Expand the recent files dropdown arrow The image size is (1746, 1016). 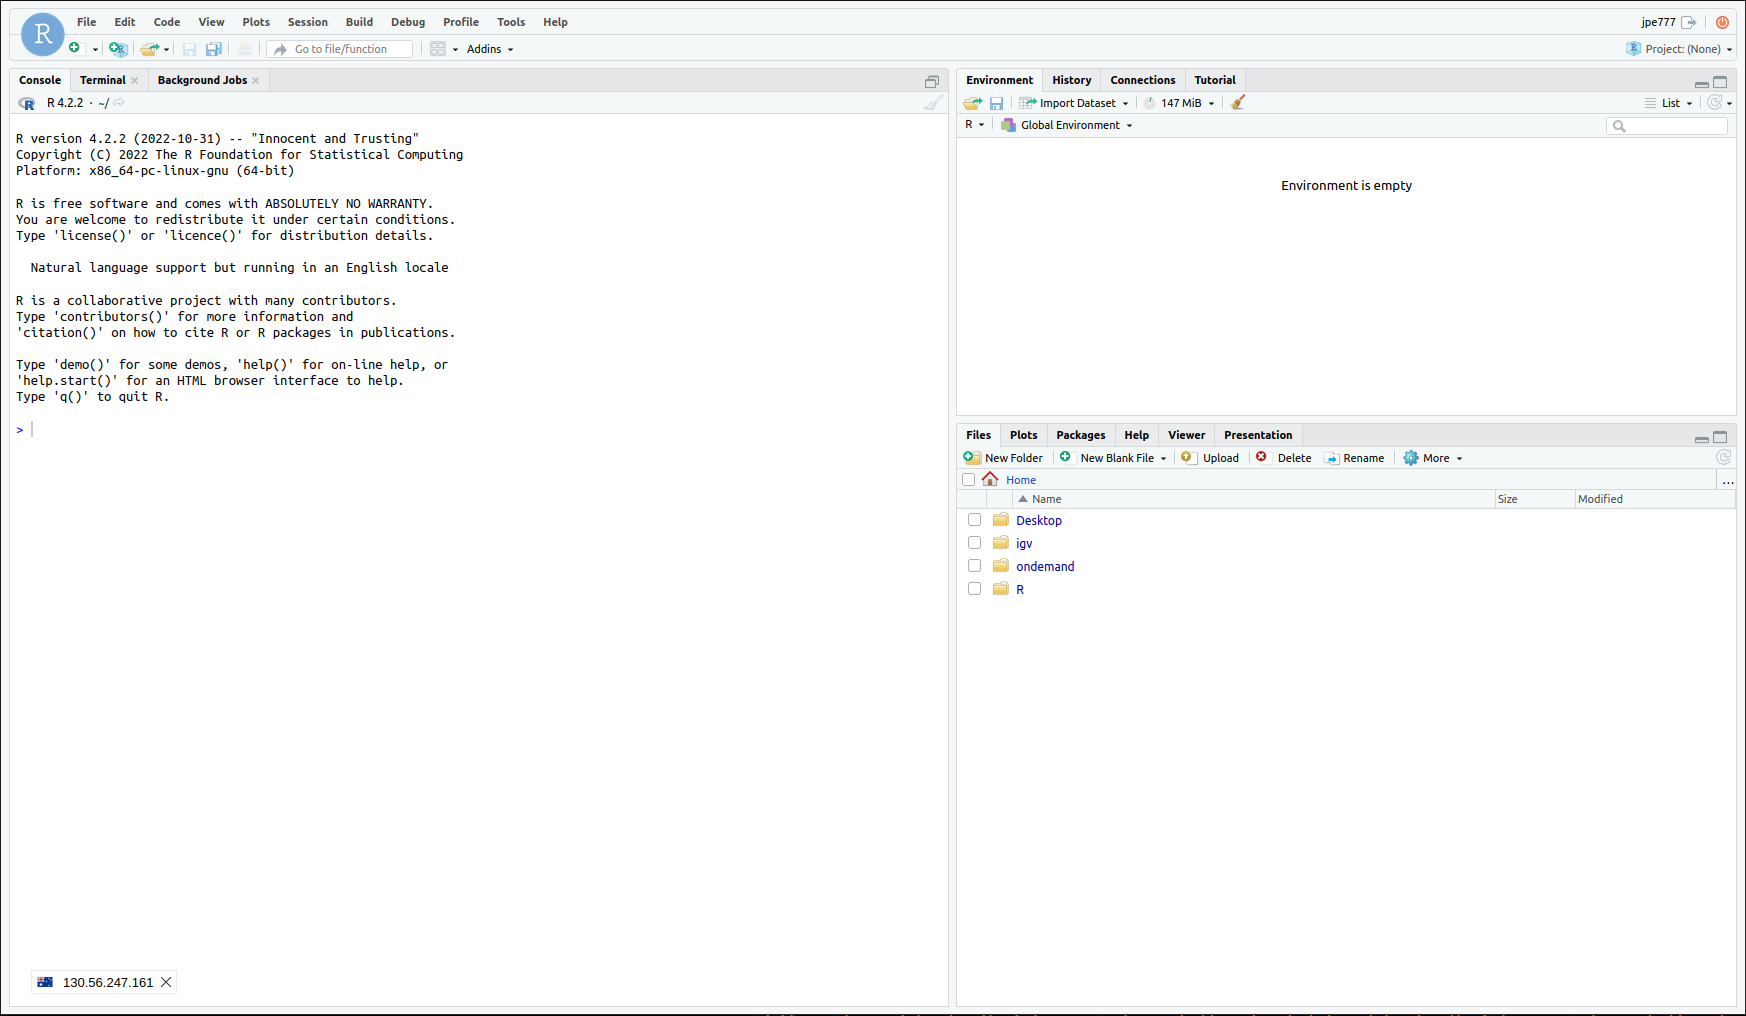click(x=166, y=49)
